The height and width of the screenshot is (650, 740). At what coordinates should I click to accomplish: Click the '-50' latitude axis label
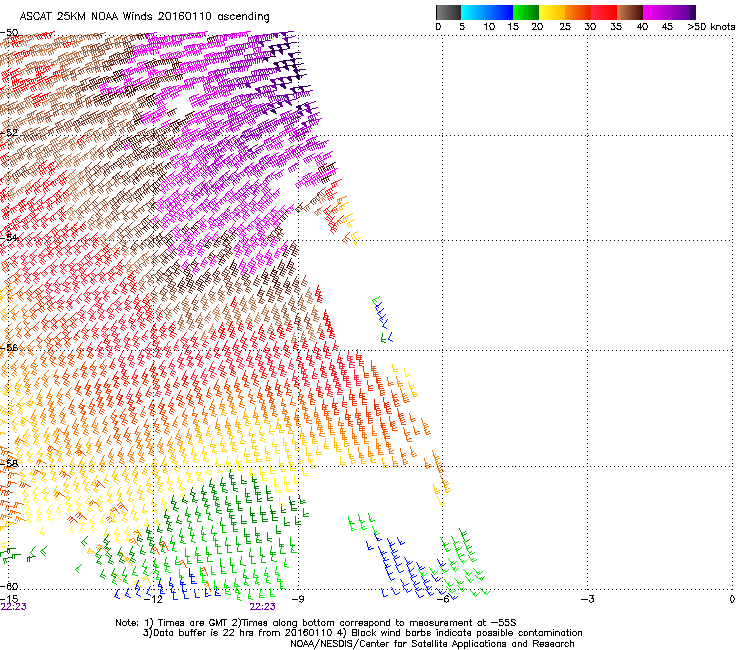(x=10, y=33)
